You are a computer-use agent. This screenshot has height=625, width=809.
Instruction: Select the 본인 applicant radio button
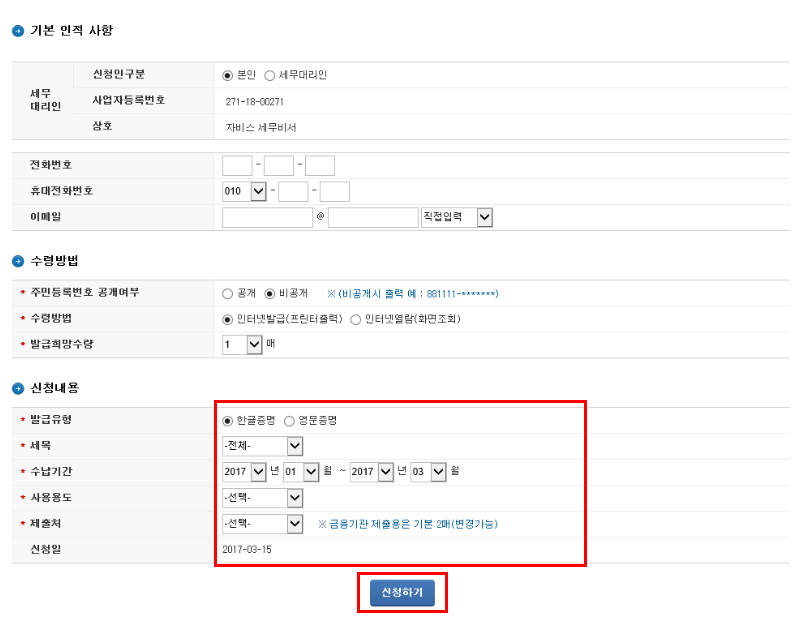click(x=228, y=75)
